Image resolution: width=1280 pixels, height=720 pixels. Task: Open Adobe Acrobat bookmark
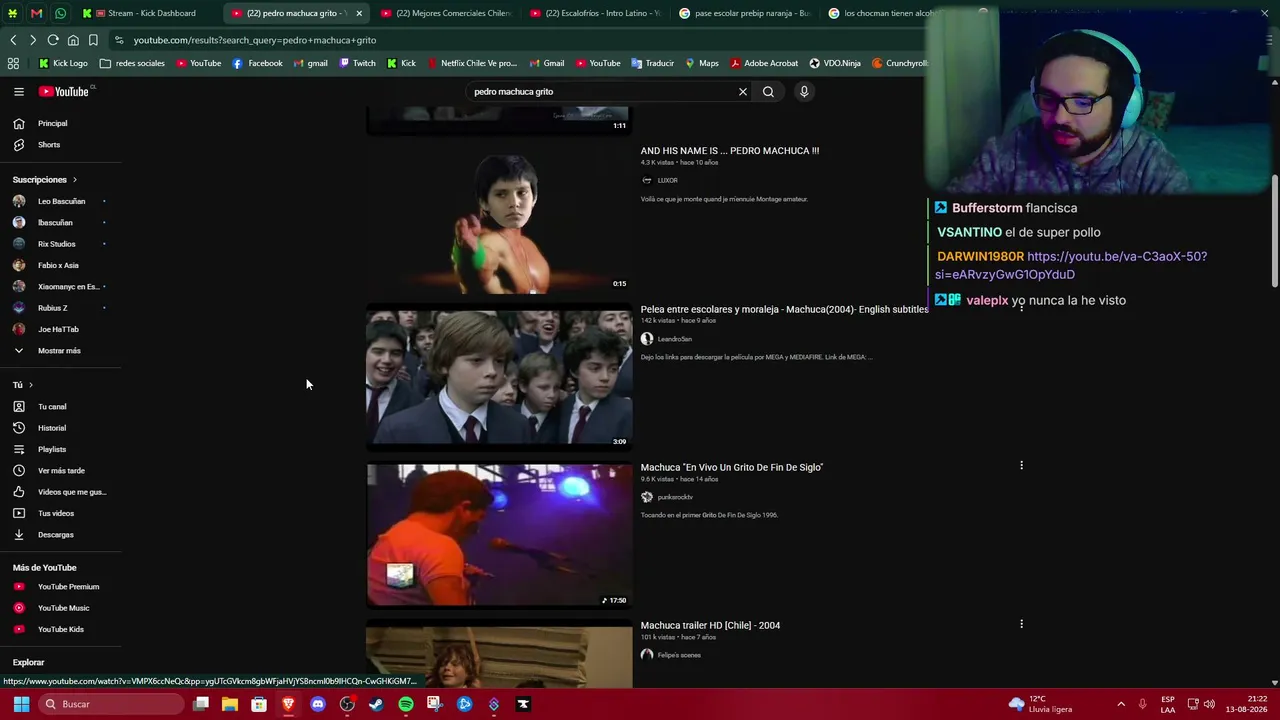(x=764, y=63)
